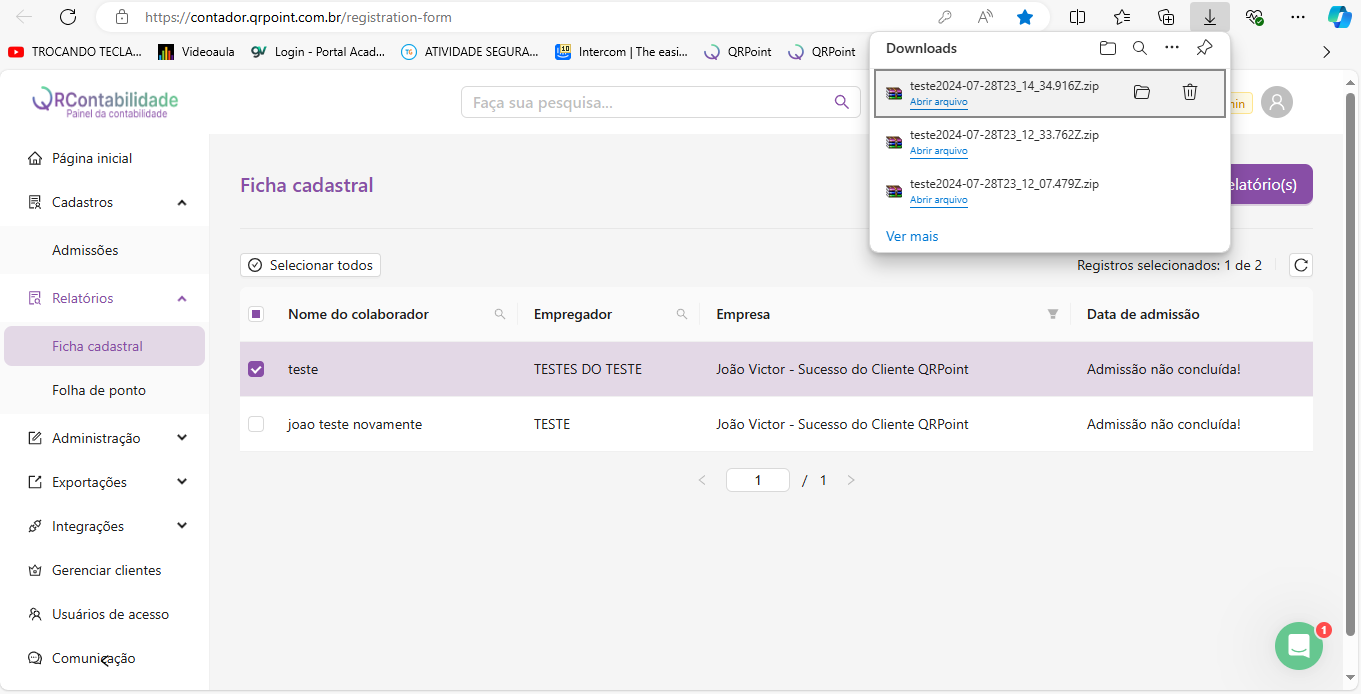This screenshot has height=694, width=1361.
Task: Open Folha de ponto report page
Action: click(99, 390)
